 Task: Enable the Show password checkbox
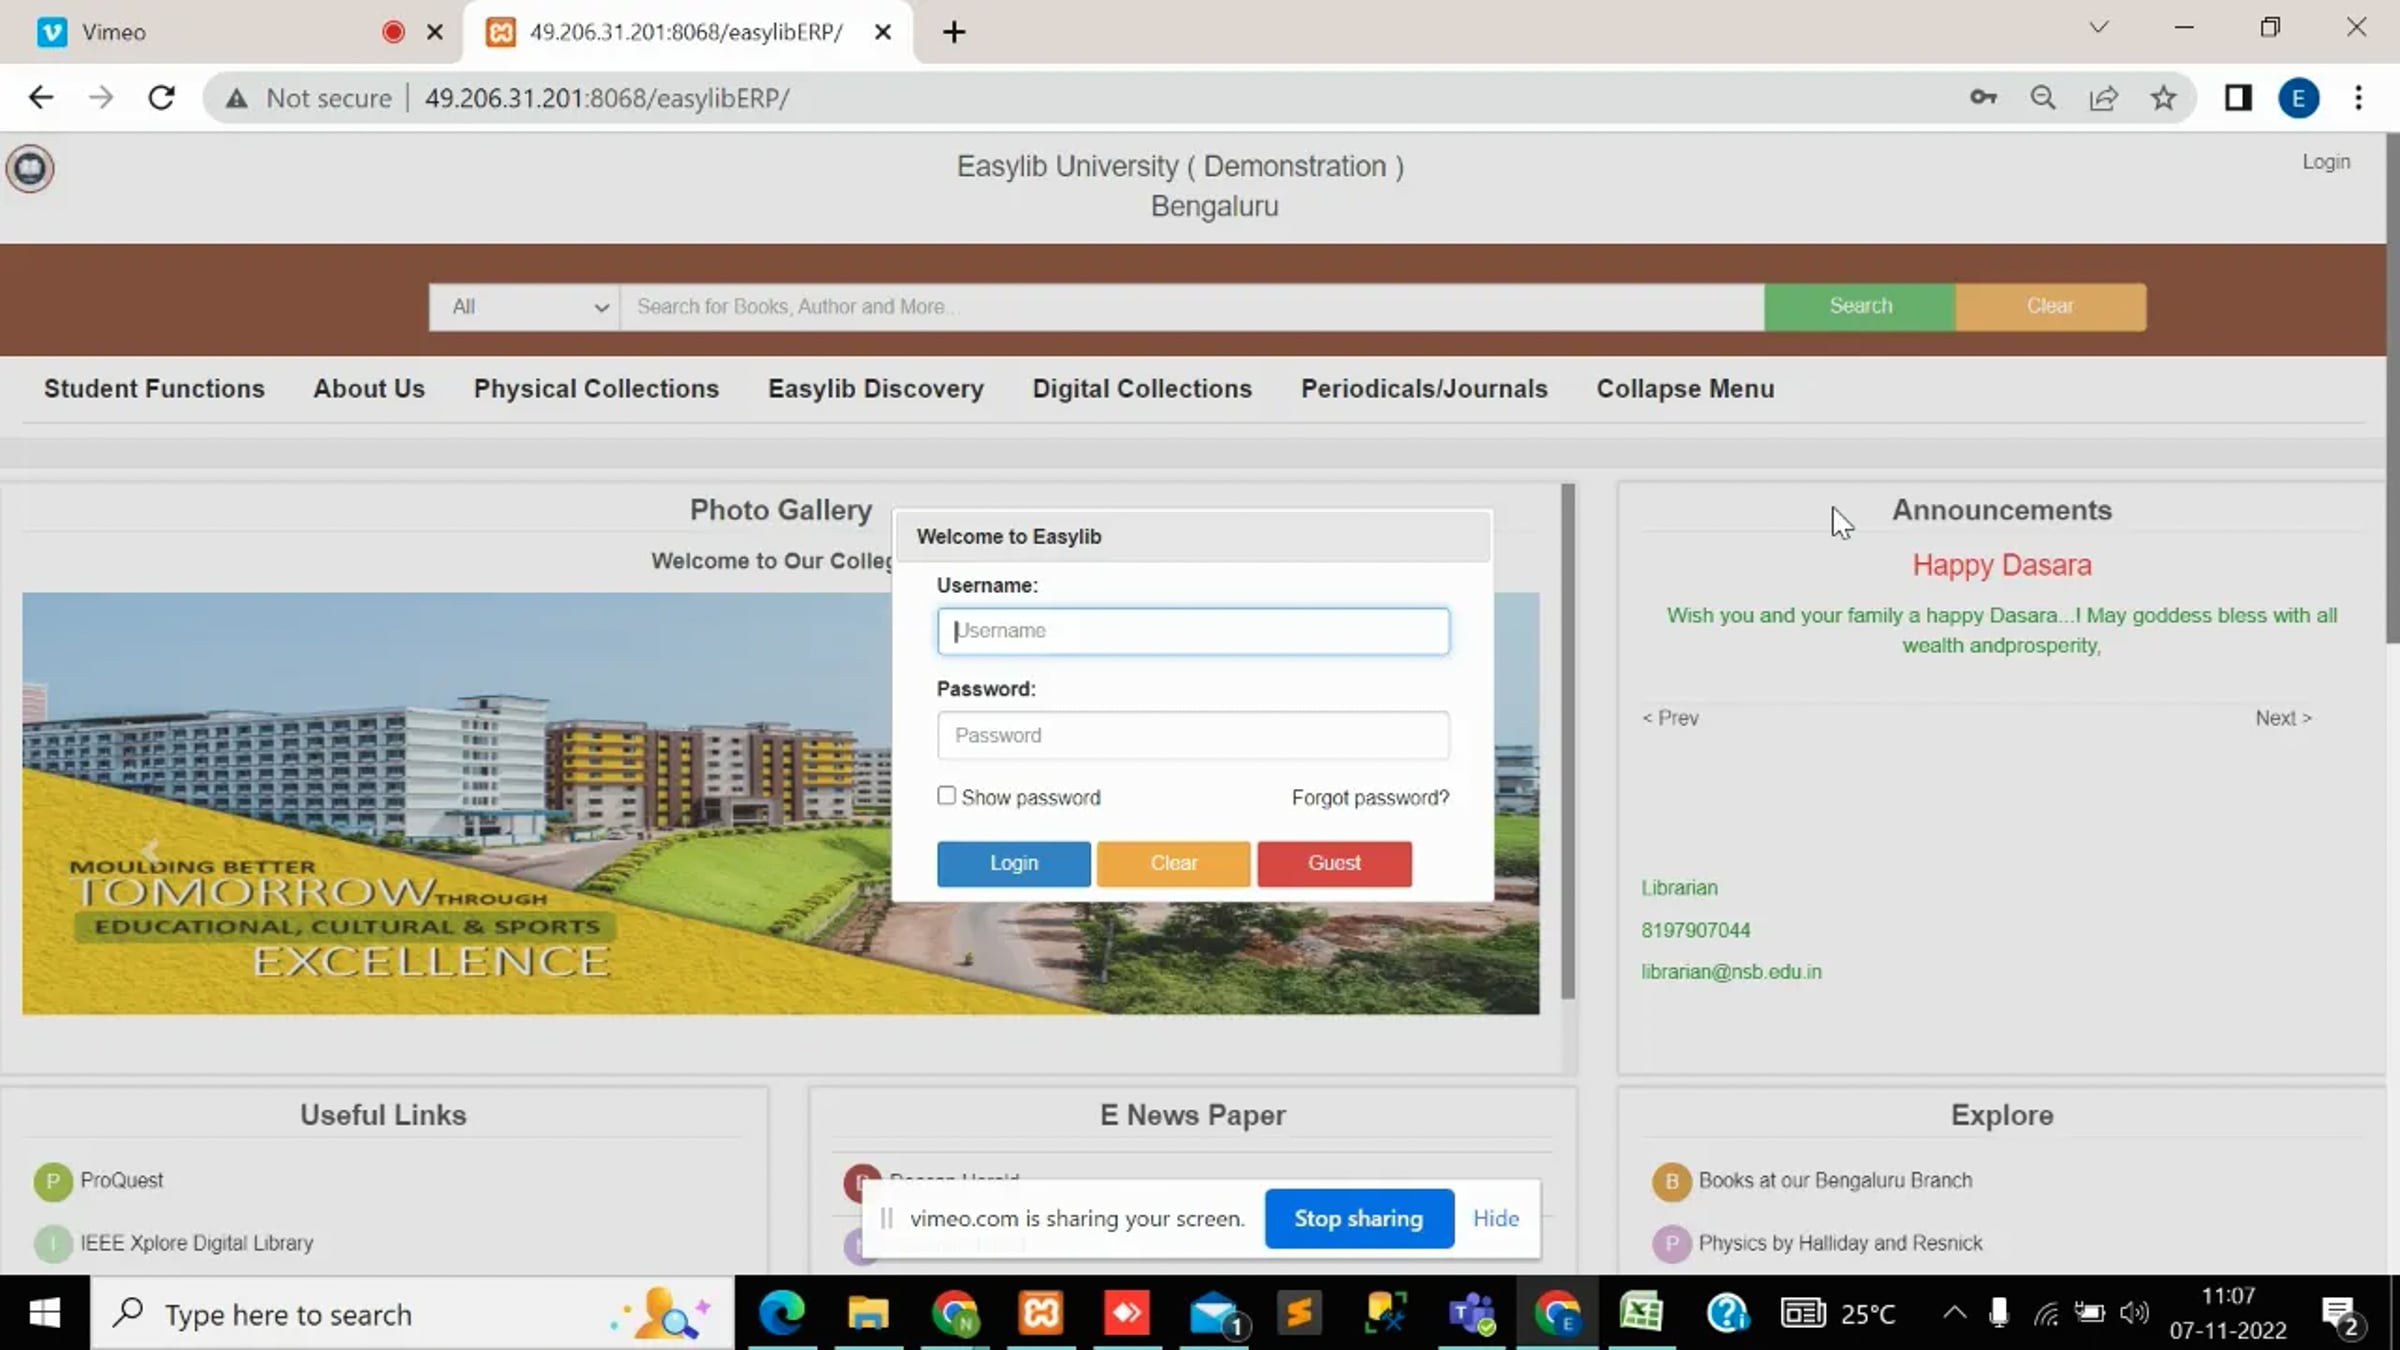946,796
